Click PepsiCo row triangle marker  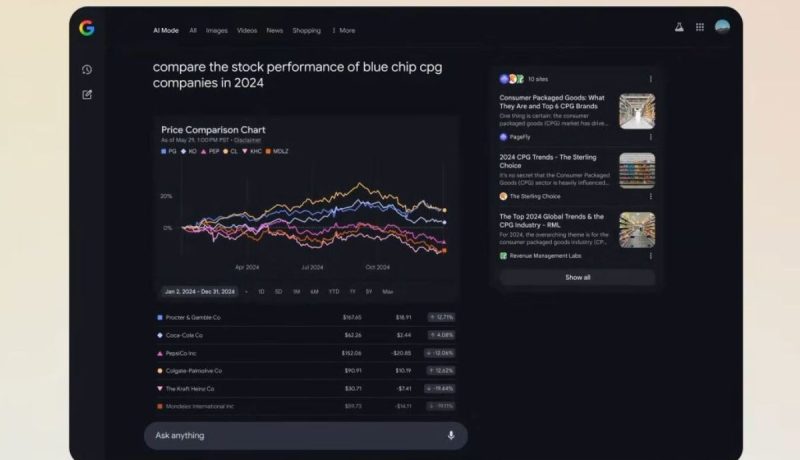[x=160, y=353]
